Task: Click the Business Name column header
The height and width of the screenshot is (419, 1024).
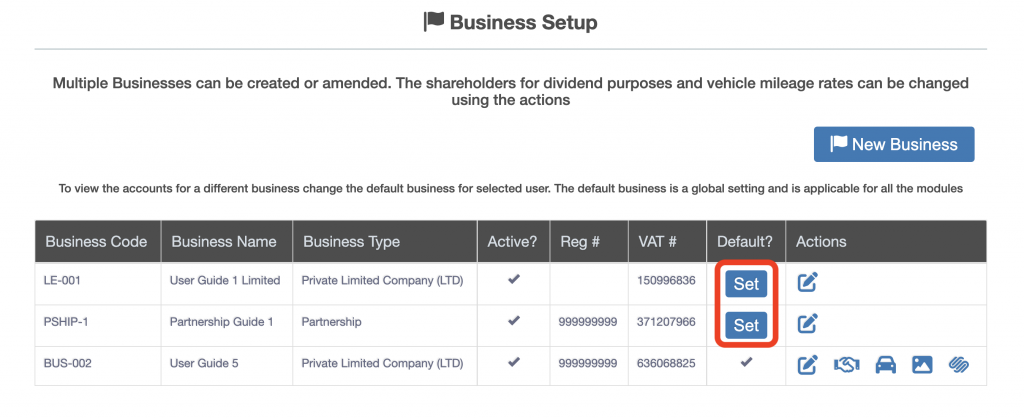Action: coord(222,241)
